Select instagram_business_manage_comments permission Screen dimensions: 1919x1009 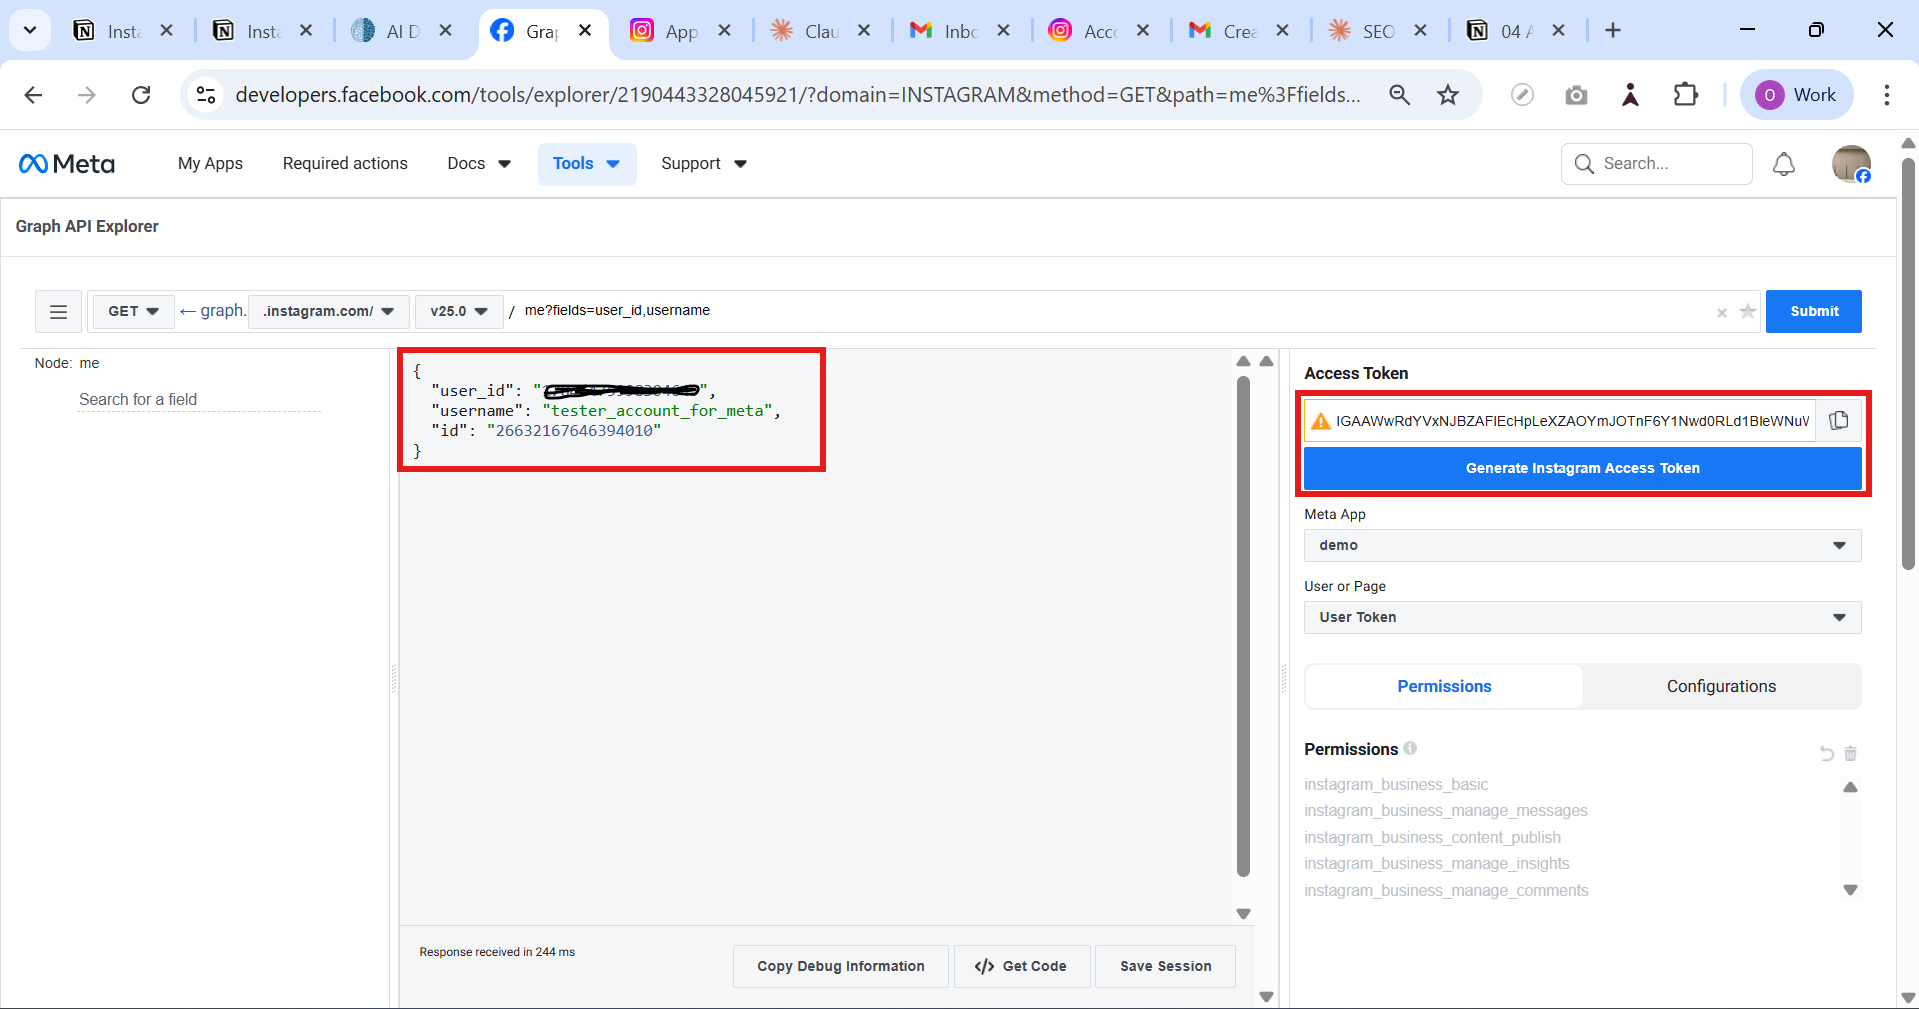pyautogui.click(x=1446, y=891)
